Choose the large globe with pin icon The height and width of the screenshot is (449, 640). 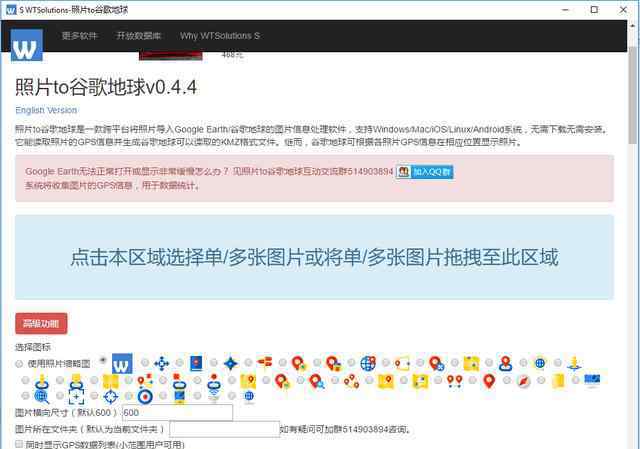[368, 363]
